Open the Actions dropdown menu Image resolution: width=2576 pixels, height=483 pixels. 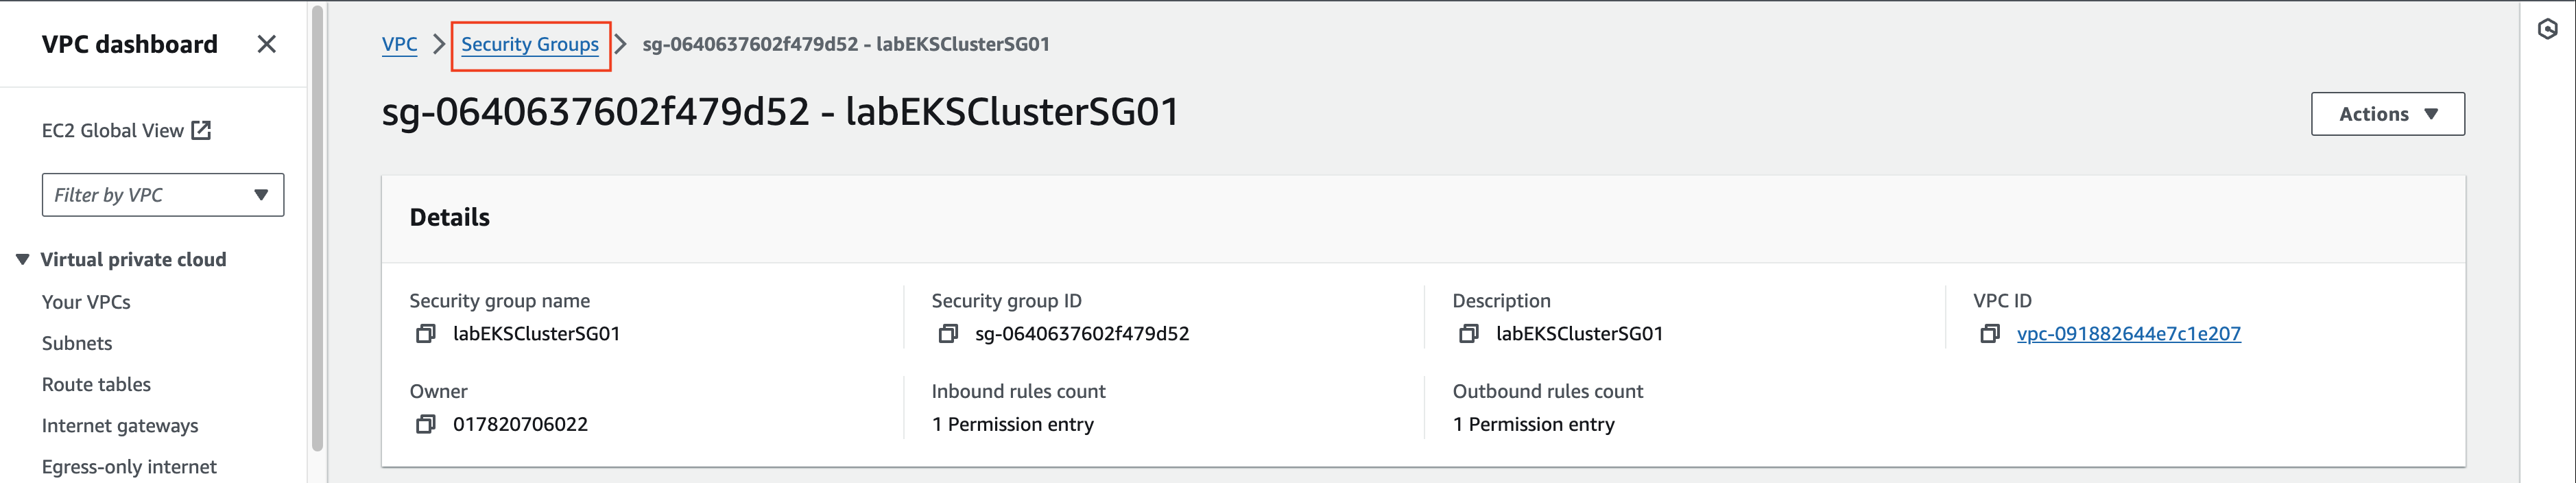[x=2387, y=114]
